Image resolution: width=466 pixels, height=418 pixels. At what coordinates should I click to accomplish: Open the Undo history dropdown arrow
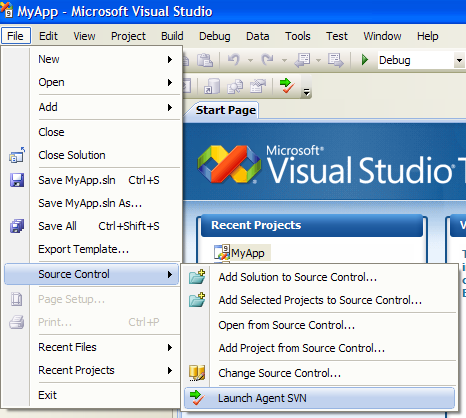pos(250,61)
